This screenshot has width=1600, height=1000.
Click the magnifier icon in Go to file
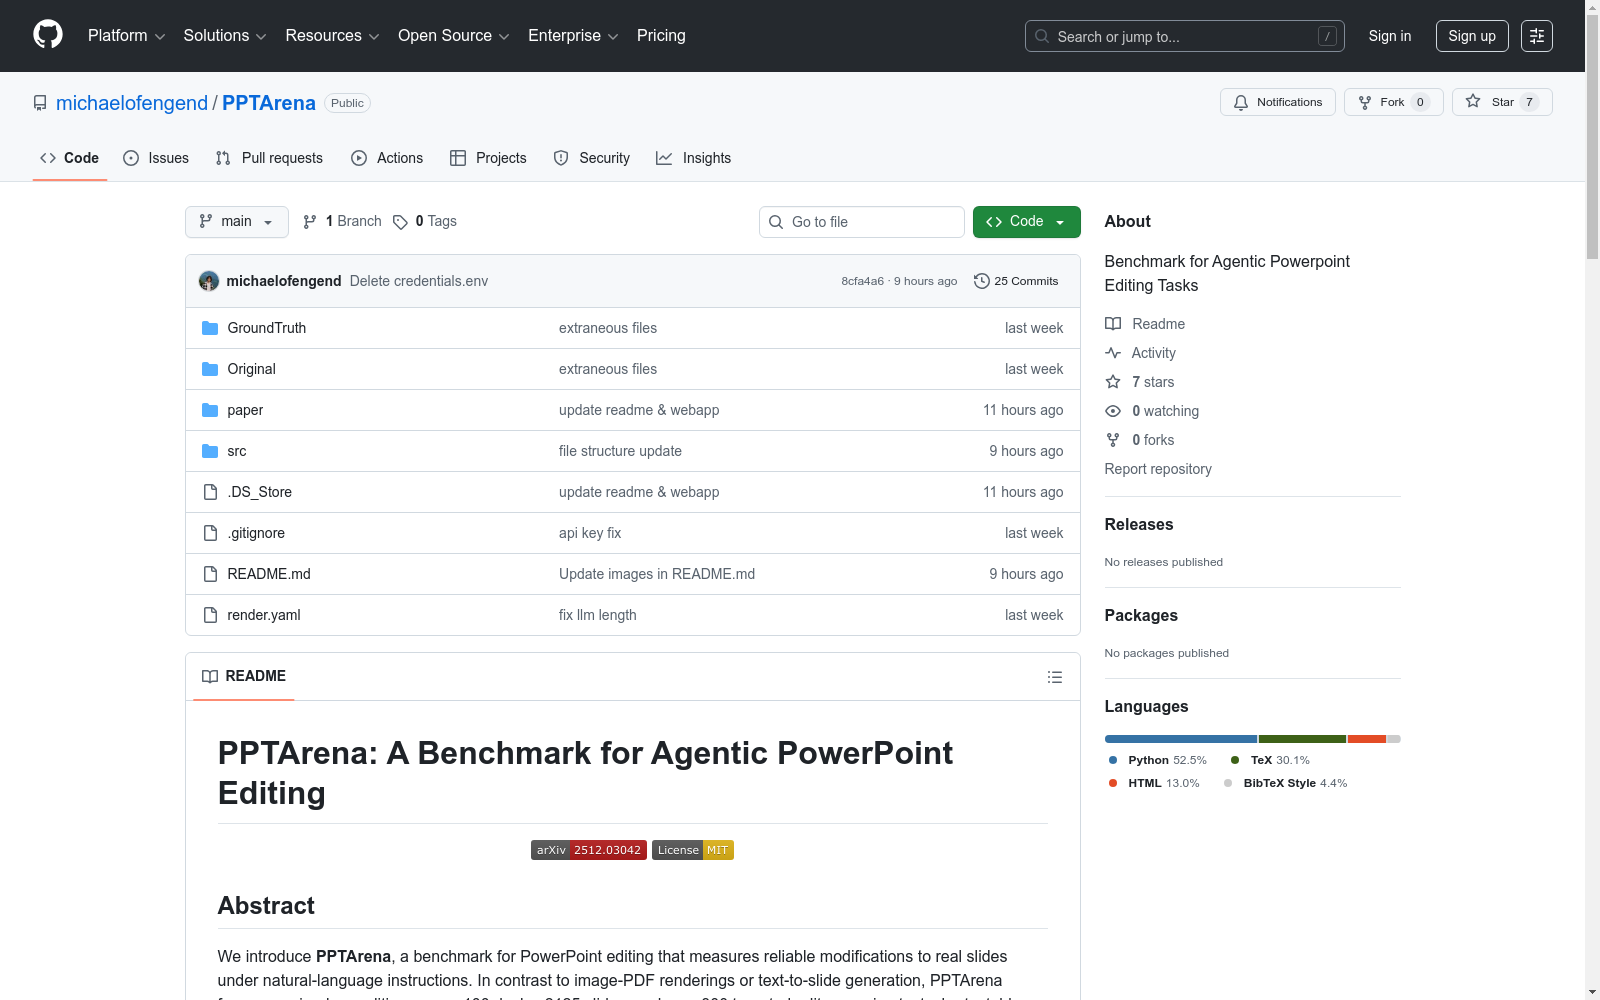(x=776, y=222)
